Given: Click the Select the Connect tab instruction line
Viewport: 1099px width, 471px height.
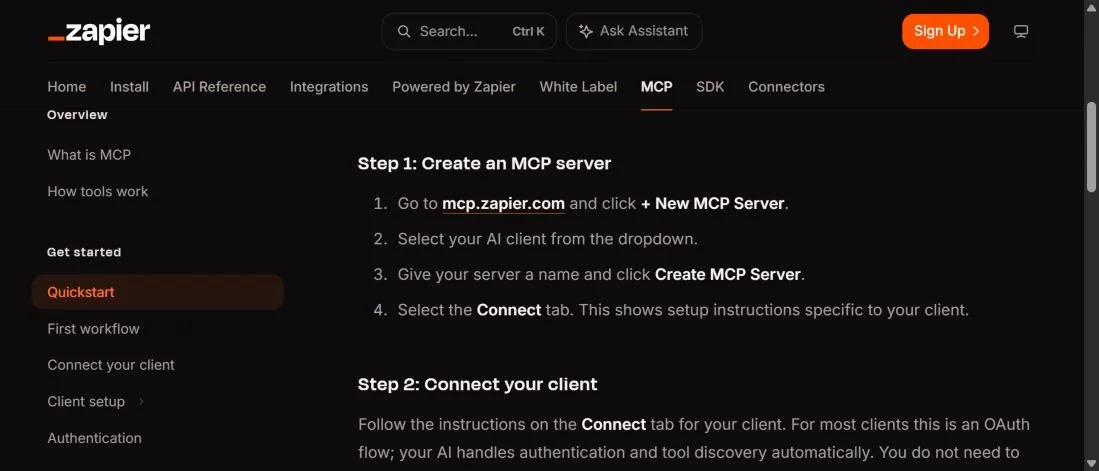Looking at the screenshot, I should [683, 309].
